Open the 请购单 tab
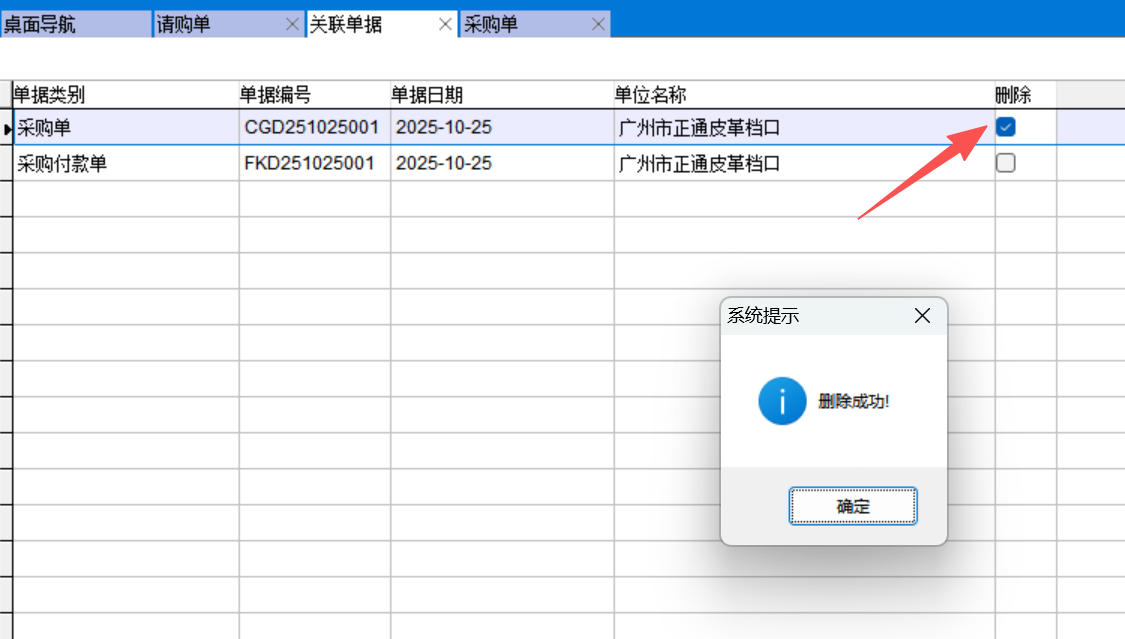This screenshot has height=639, width=1125. coord(184,25)
